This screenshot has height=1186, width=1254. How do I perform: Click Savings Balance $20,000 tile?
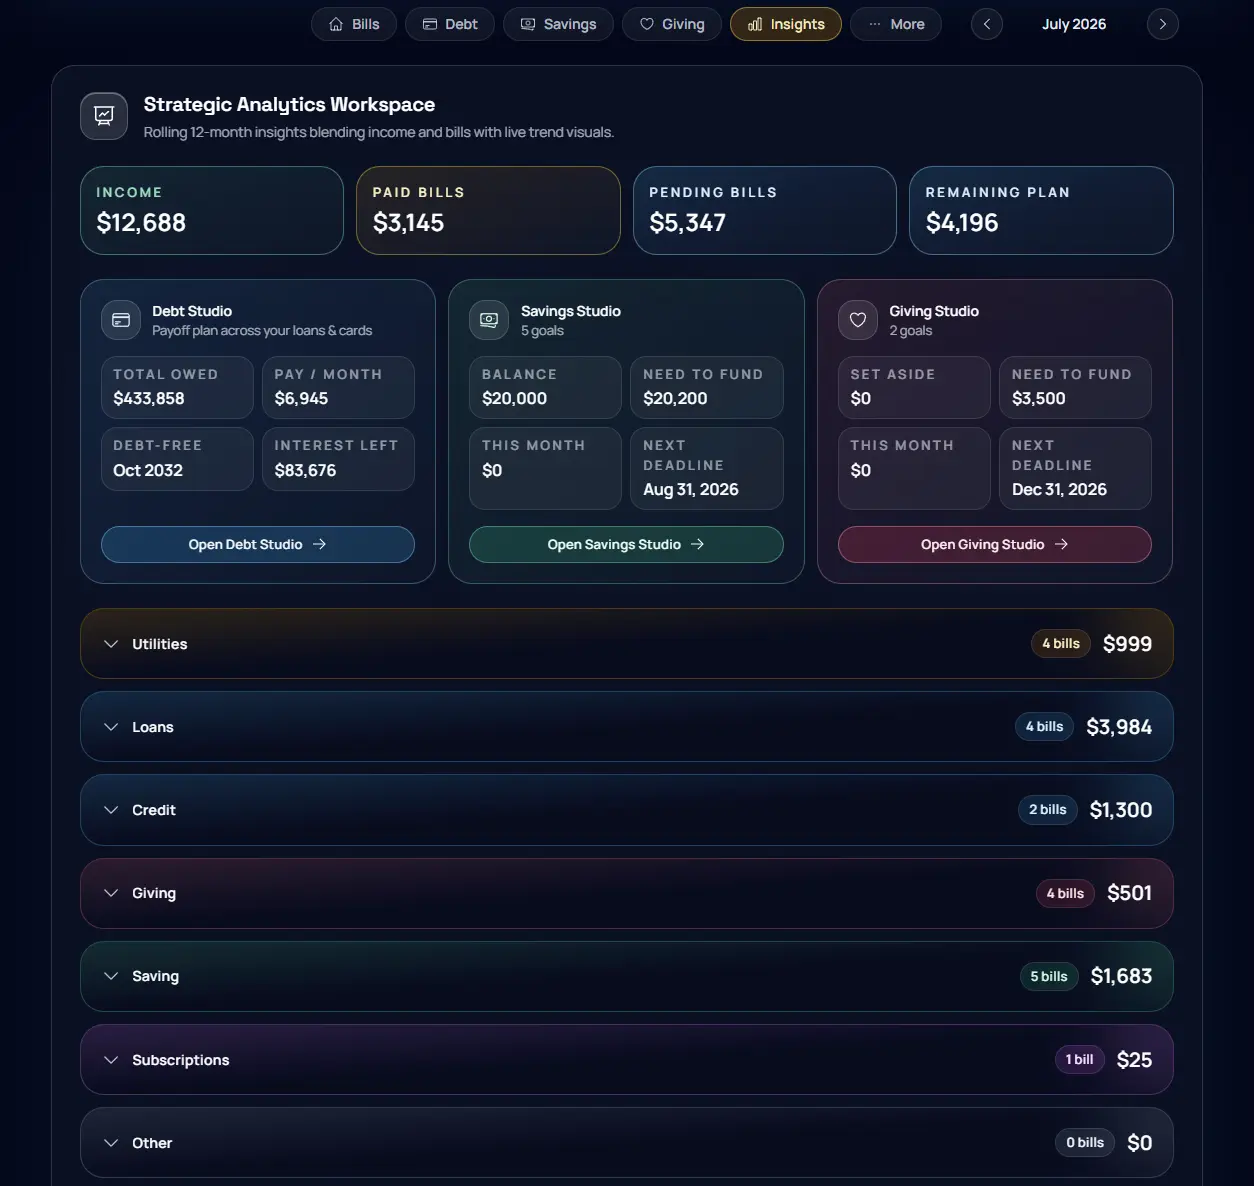coord(546,387)
